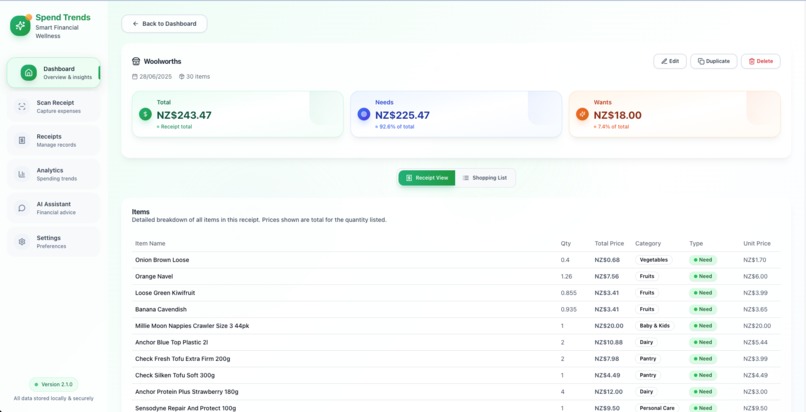Click the AI Assistant chat bubble icon
806x412 pixels.
[x=22, y=208]
